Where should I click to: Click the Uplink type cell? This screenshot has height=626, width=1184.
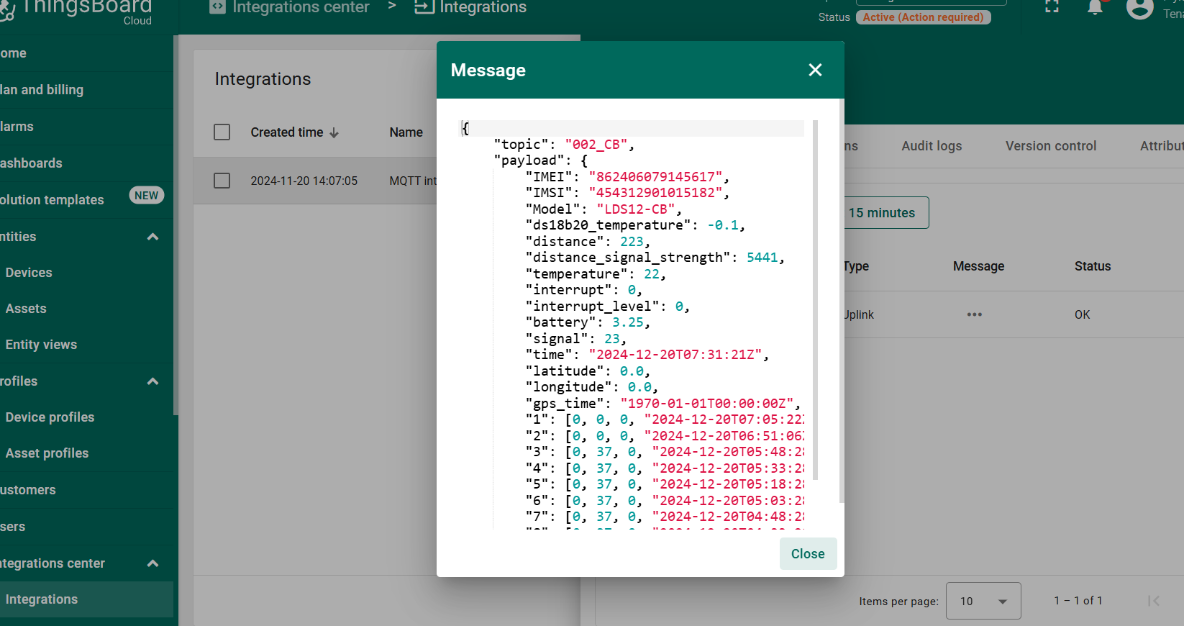[x=859, y=315]
